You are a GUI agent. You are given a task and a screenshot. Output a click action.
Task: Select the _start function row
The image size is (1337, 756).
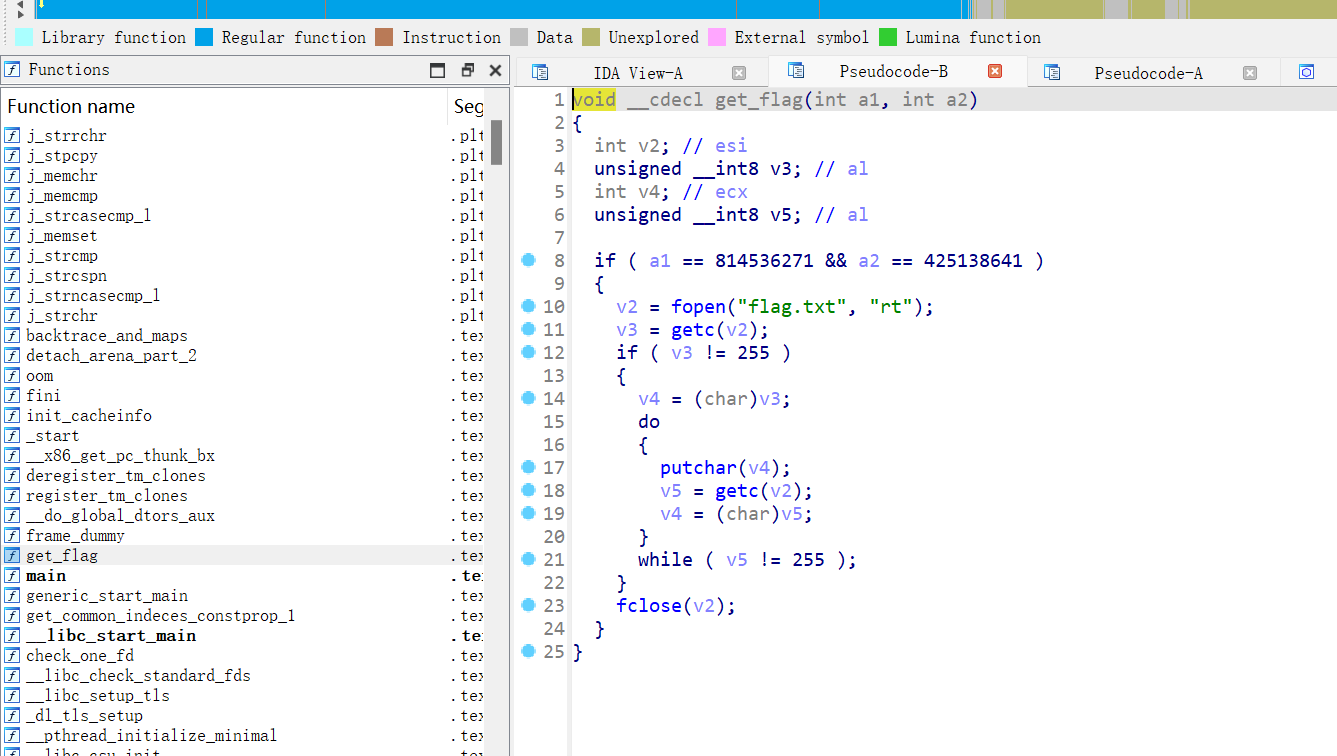point(243,436)
